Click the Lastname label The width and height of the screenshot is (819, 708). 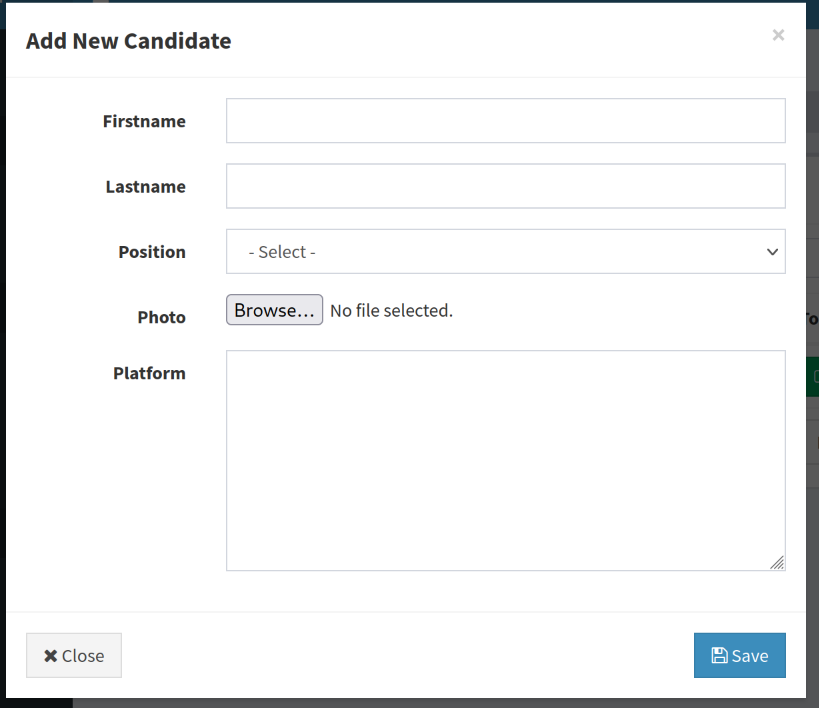(x=145, y=186)
